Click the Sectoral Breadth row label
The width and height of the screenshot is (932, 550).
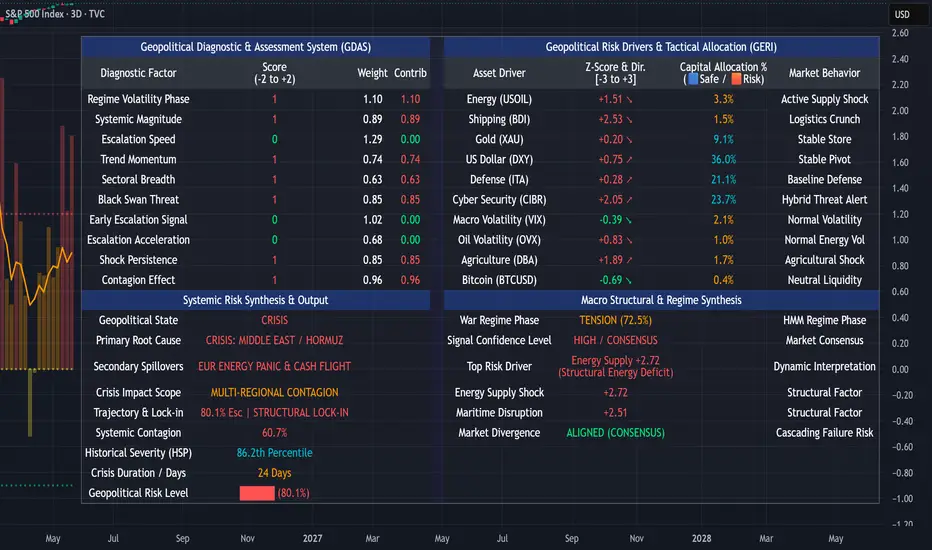138,180
